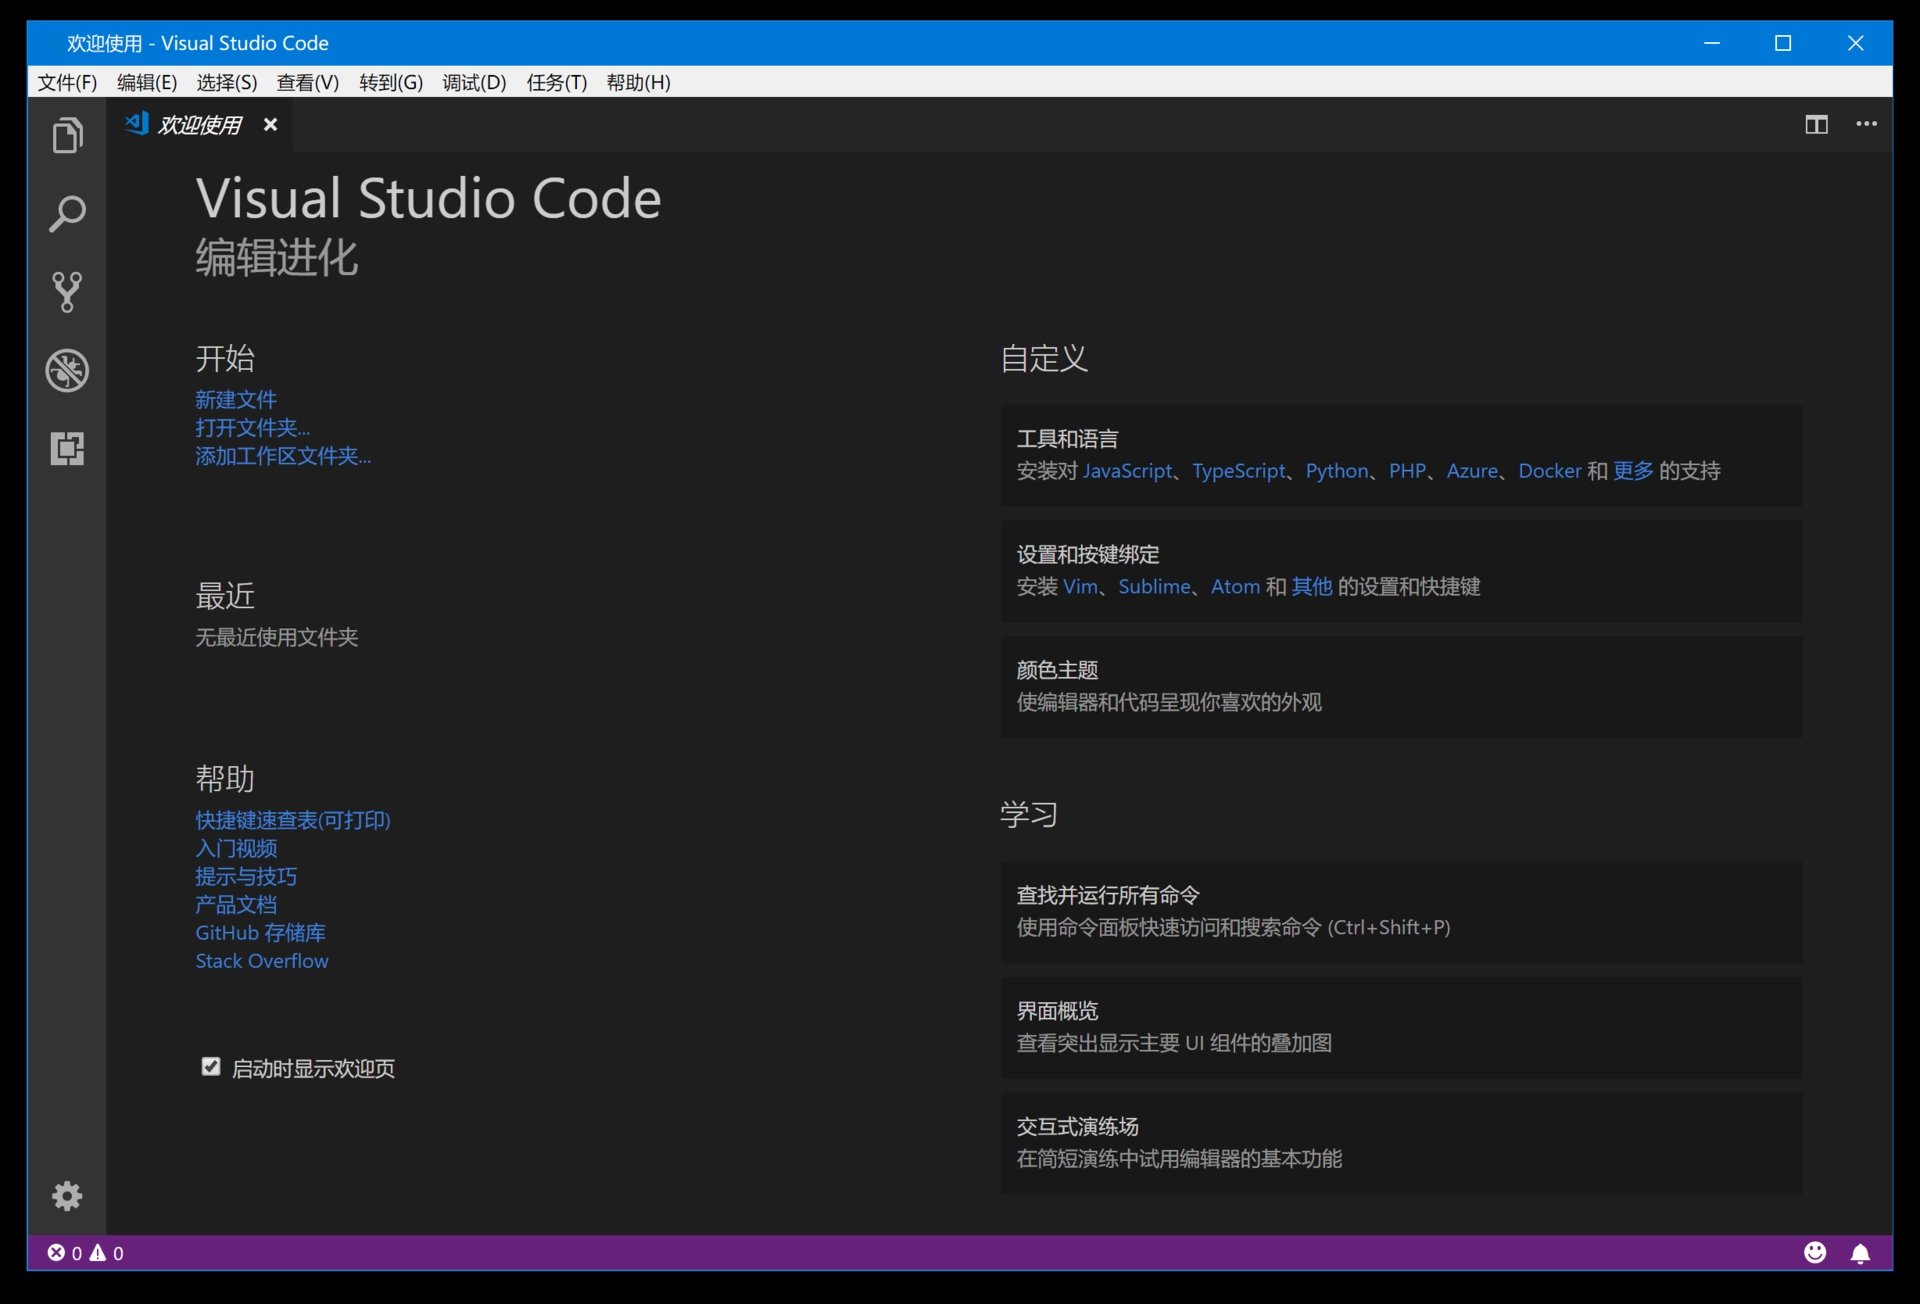Viewport: 1920px width, 1304px height.
Task: Click the split editor icon
Action: (x=1816, y=124)
